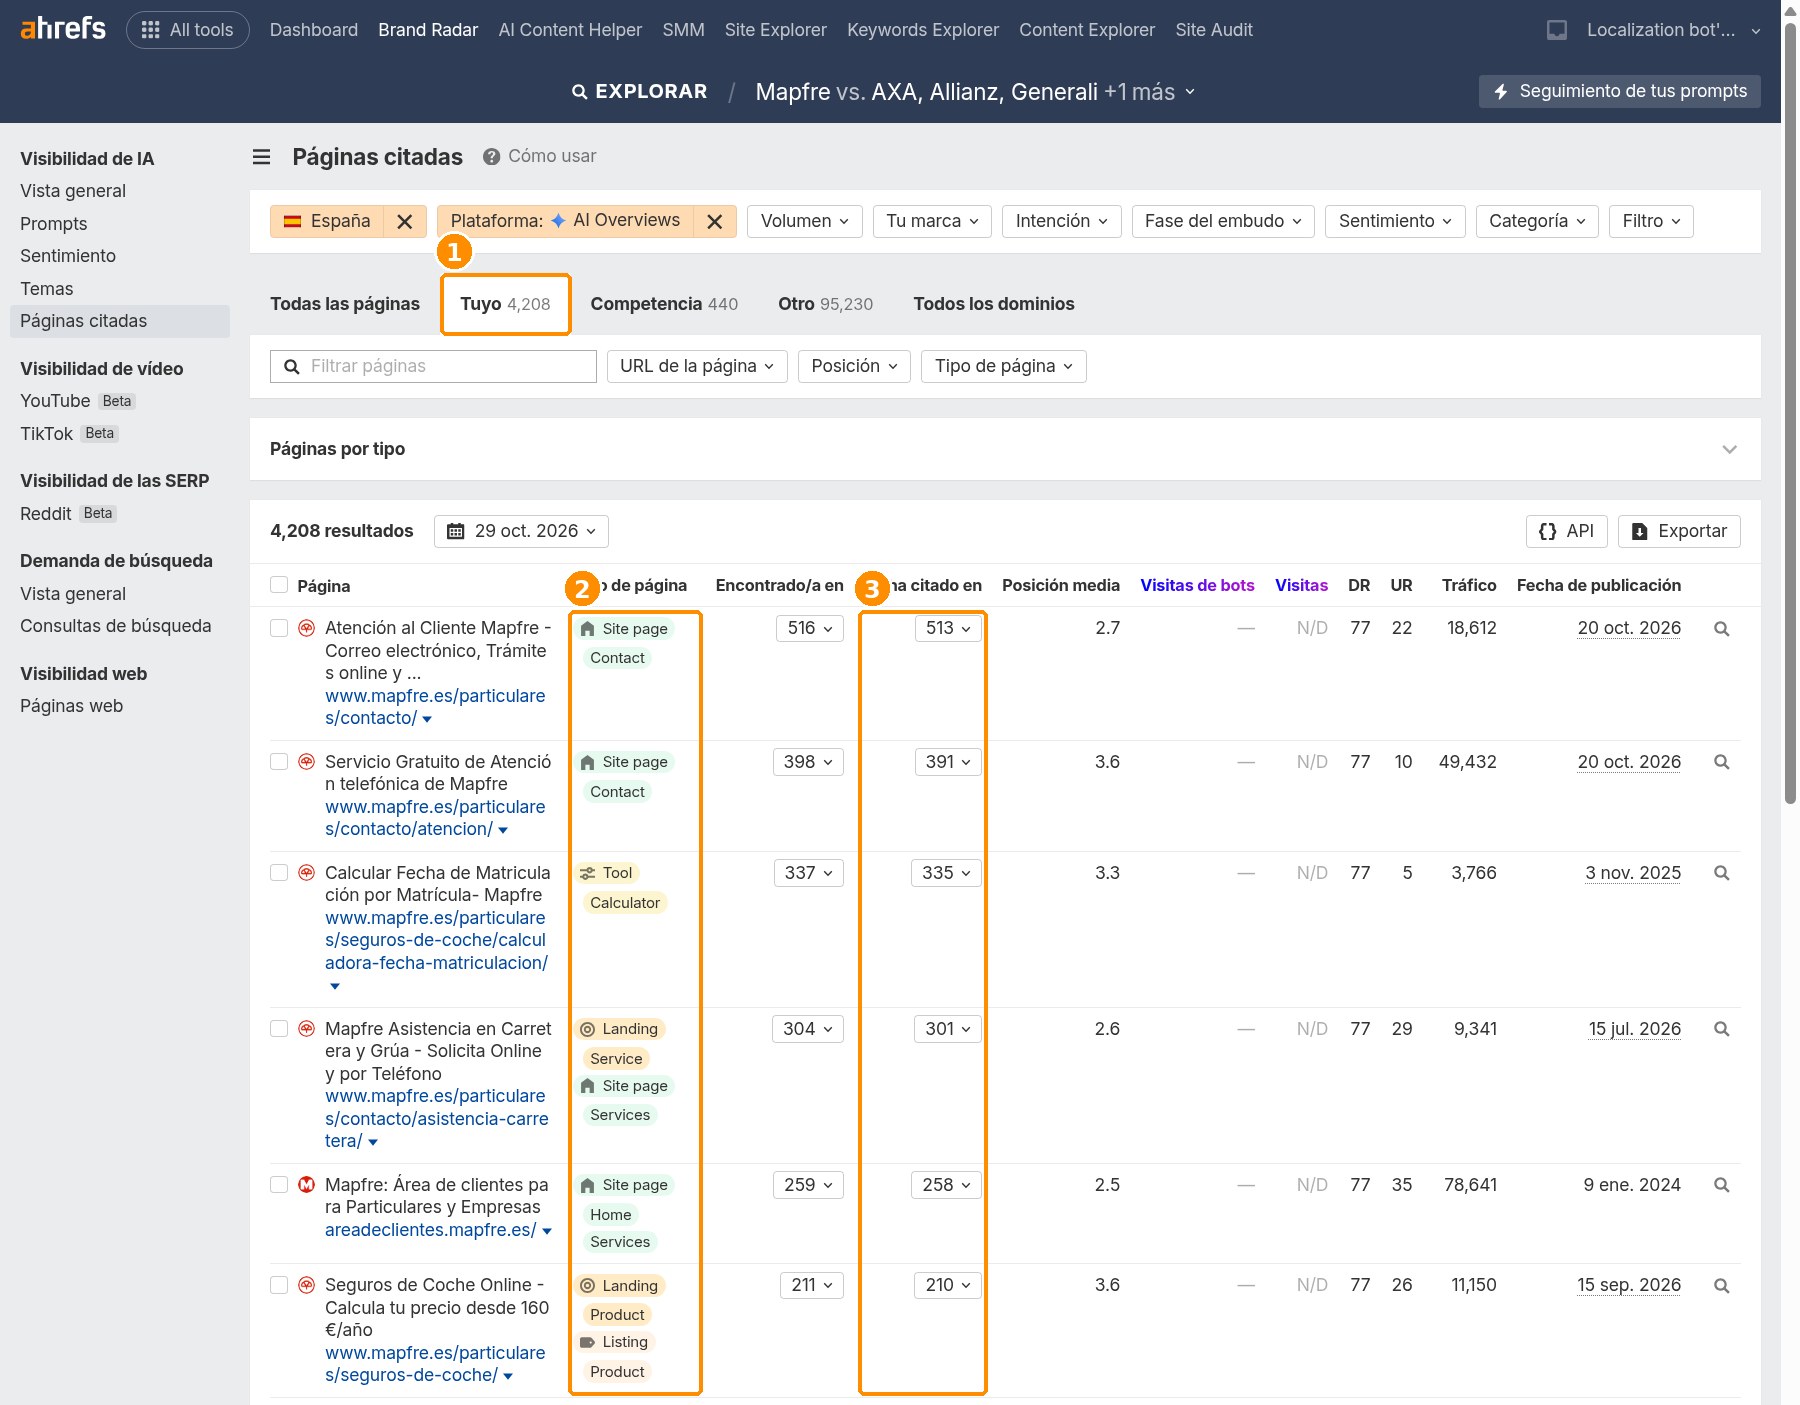This screenshot has height=1405, width=1800.
Task: Click the magnifier icon for Calcular Fecha row
Action: (1722, 873)
